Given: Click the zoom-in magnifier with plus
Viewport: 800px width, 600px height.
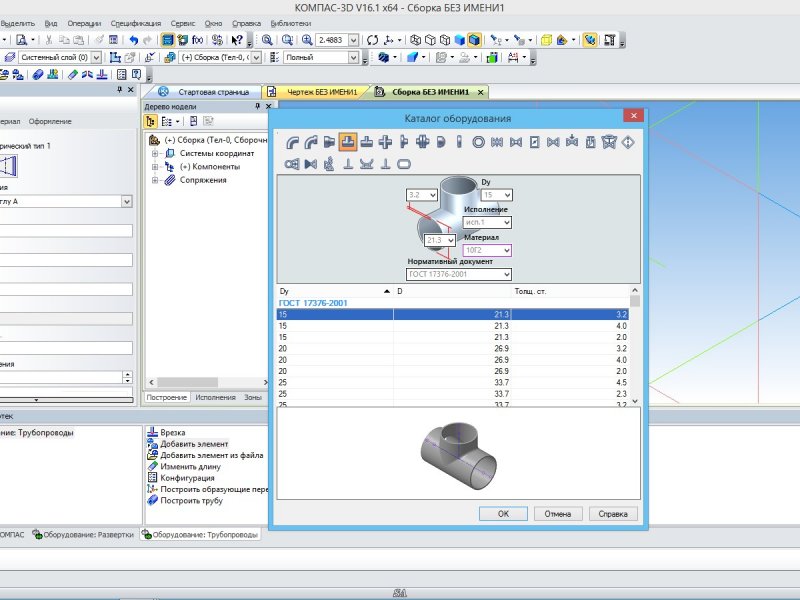Looking at the screenshot, I should (307, 40).
